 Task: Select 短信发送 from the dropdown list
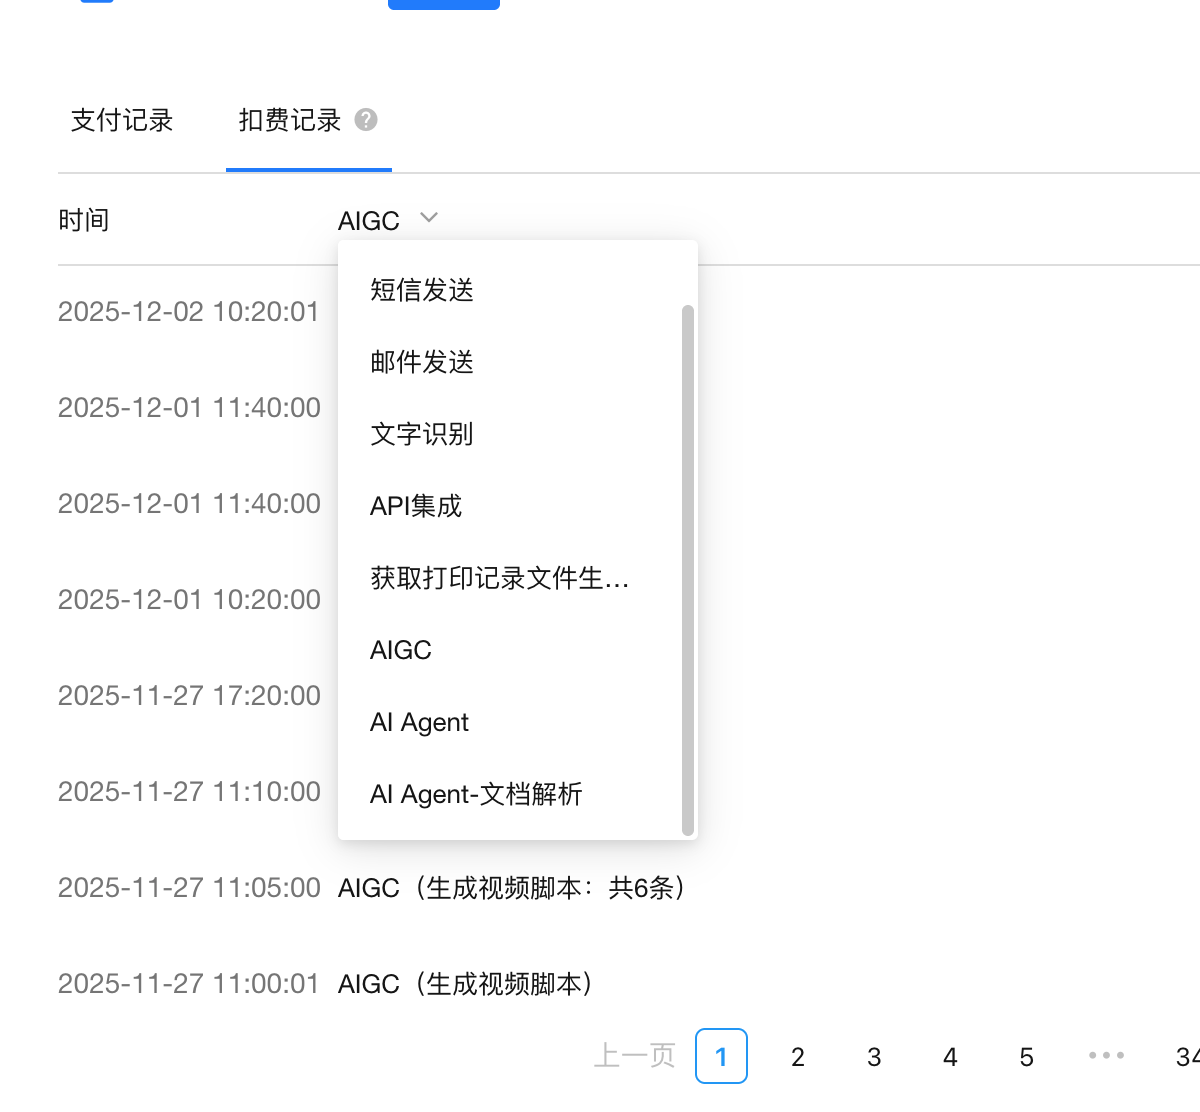tap(422, 290)
